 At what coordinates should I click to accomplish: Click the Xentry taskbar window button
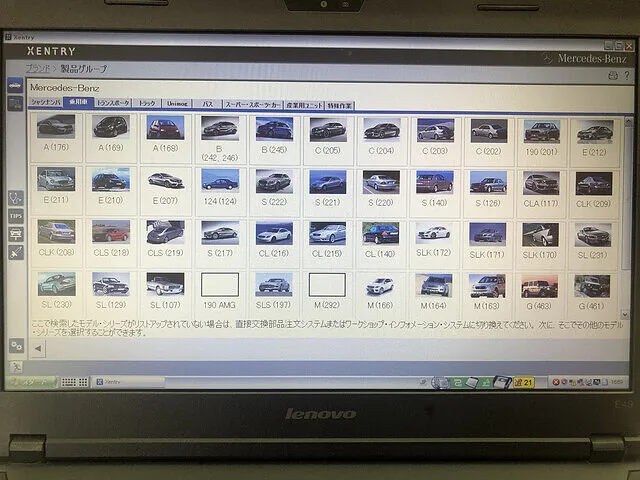coord(128,382)
